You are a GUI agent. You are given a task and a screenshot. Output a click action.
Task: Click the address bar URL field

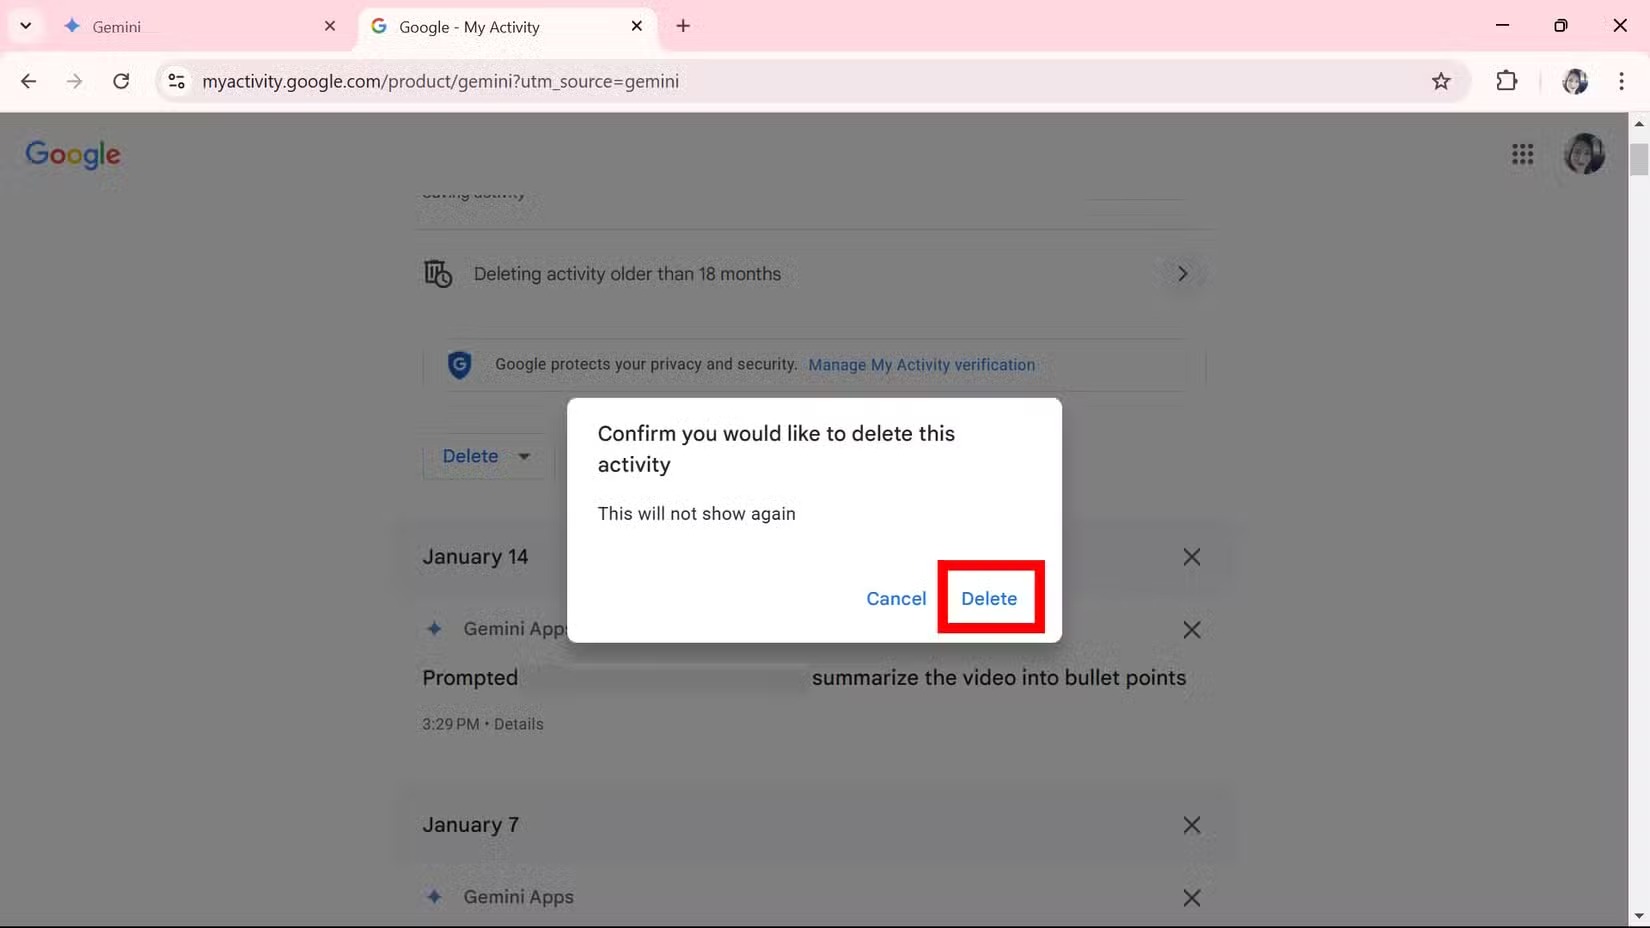point(800,81)
